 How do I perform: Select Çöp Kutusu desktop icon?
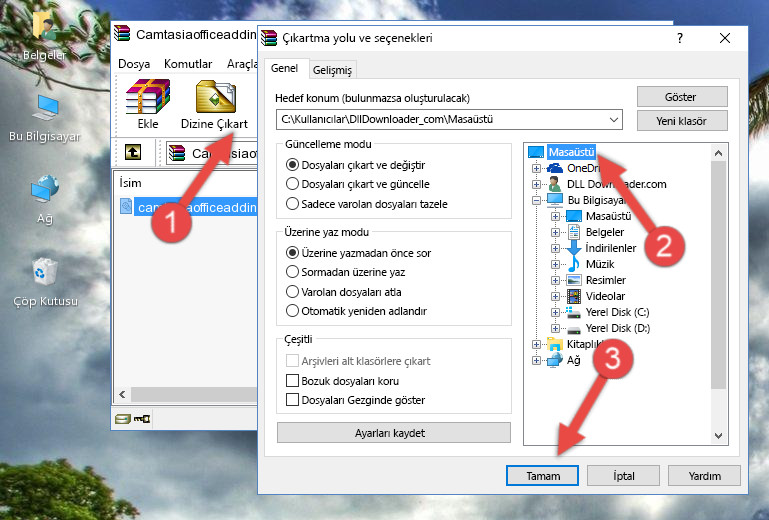[x=45, y=282]
